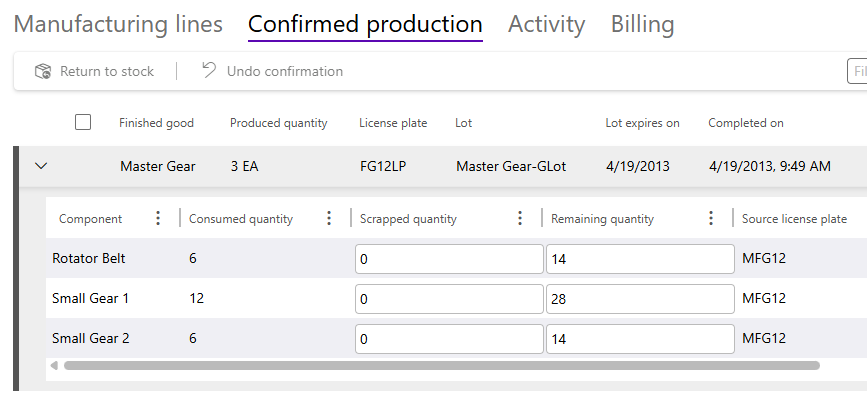This screenshot has width=867, height=408.
Task: Click the Return to stock icon
Action: point(42,71)
